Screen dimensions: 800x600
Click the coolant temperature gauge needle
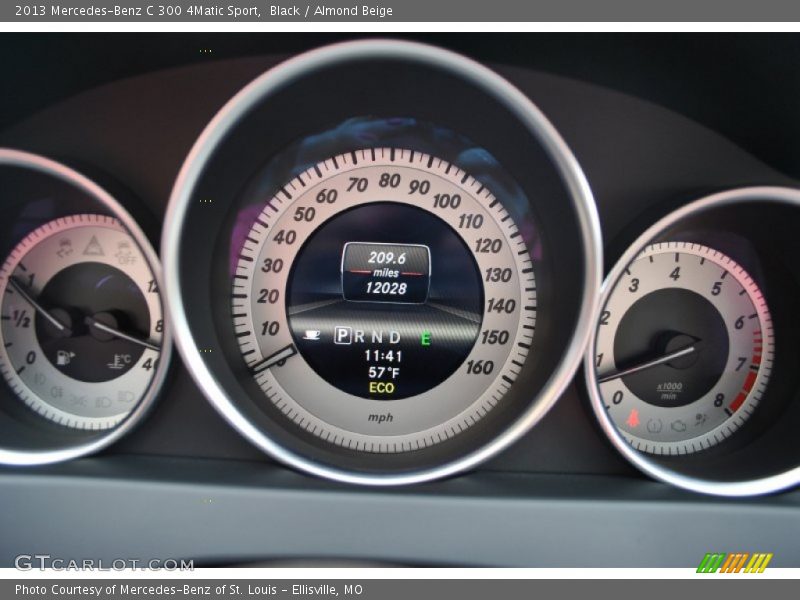124,335
